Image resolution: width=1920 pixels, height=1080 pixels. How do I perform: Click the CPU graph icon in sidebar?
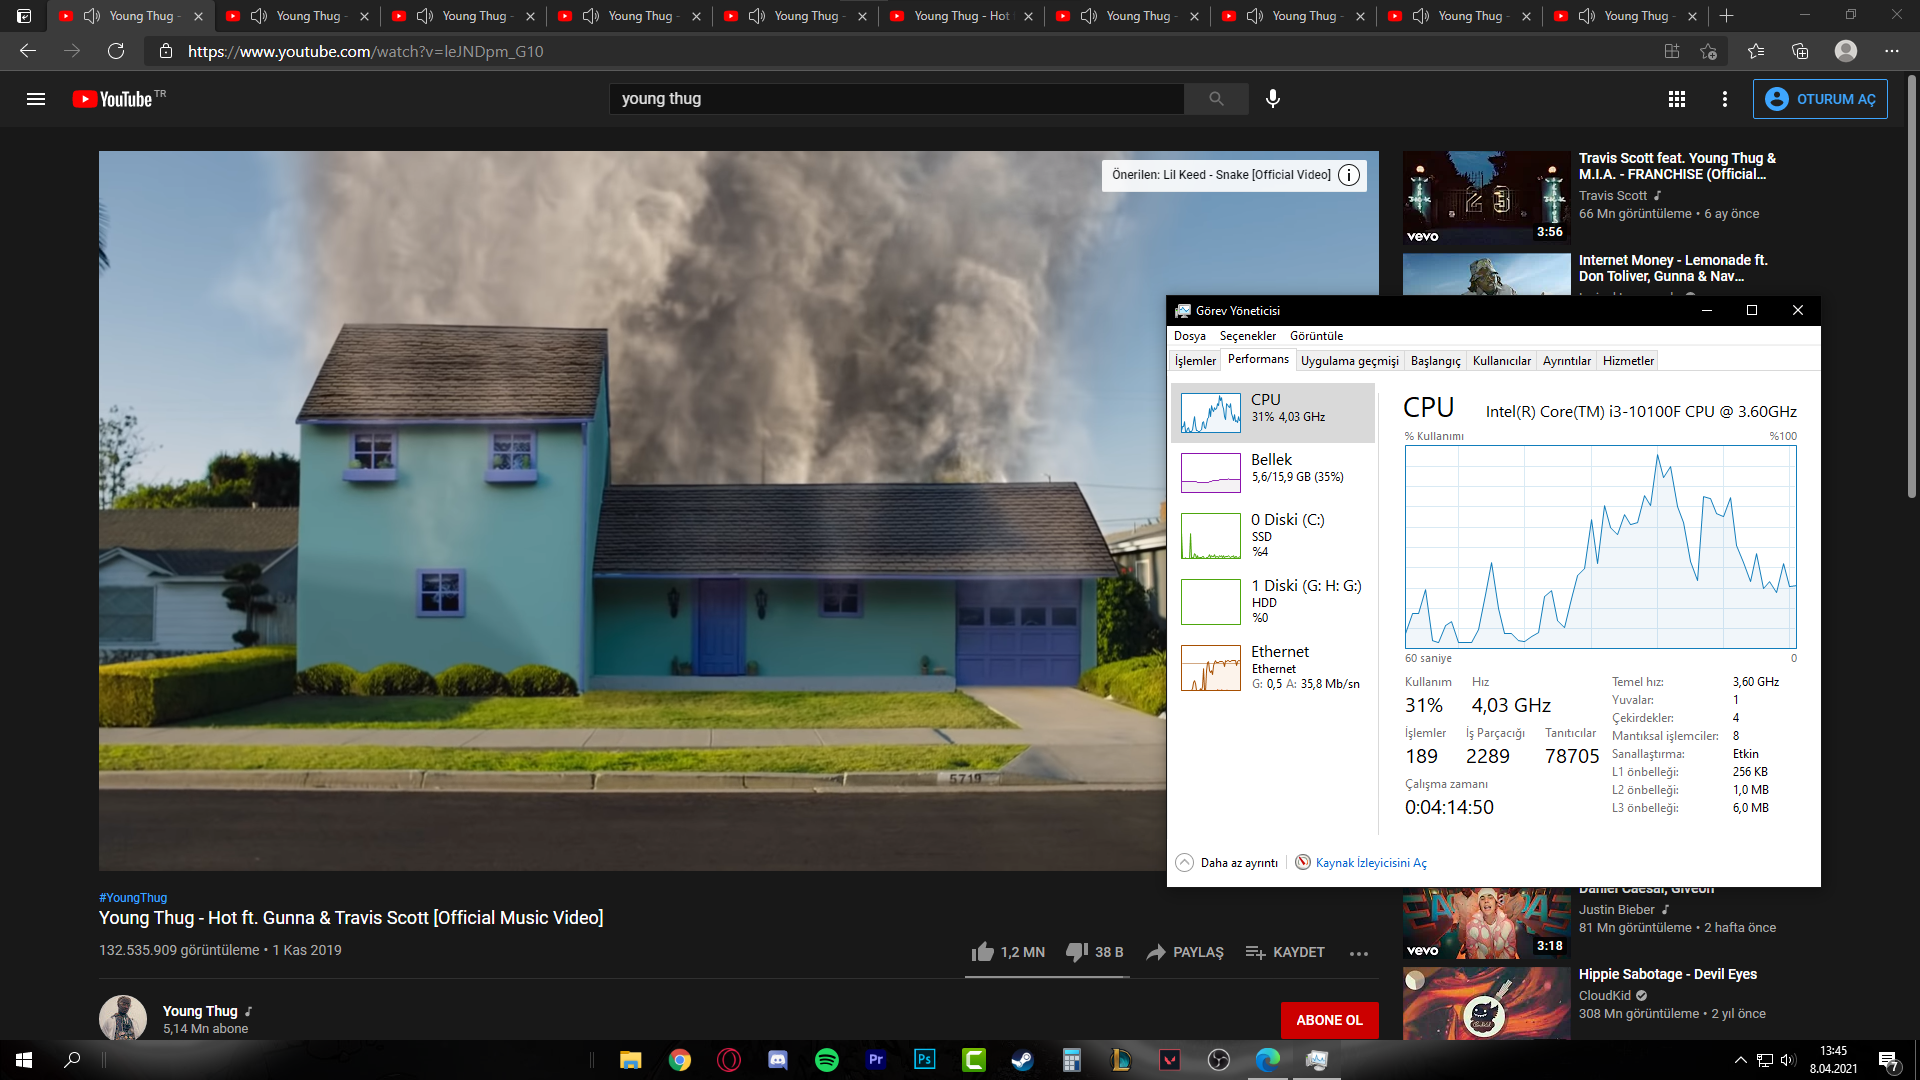pyautogui.click(x=1209, y=409)
